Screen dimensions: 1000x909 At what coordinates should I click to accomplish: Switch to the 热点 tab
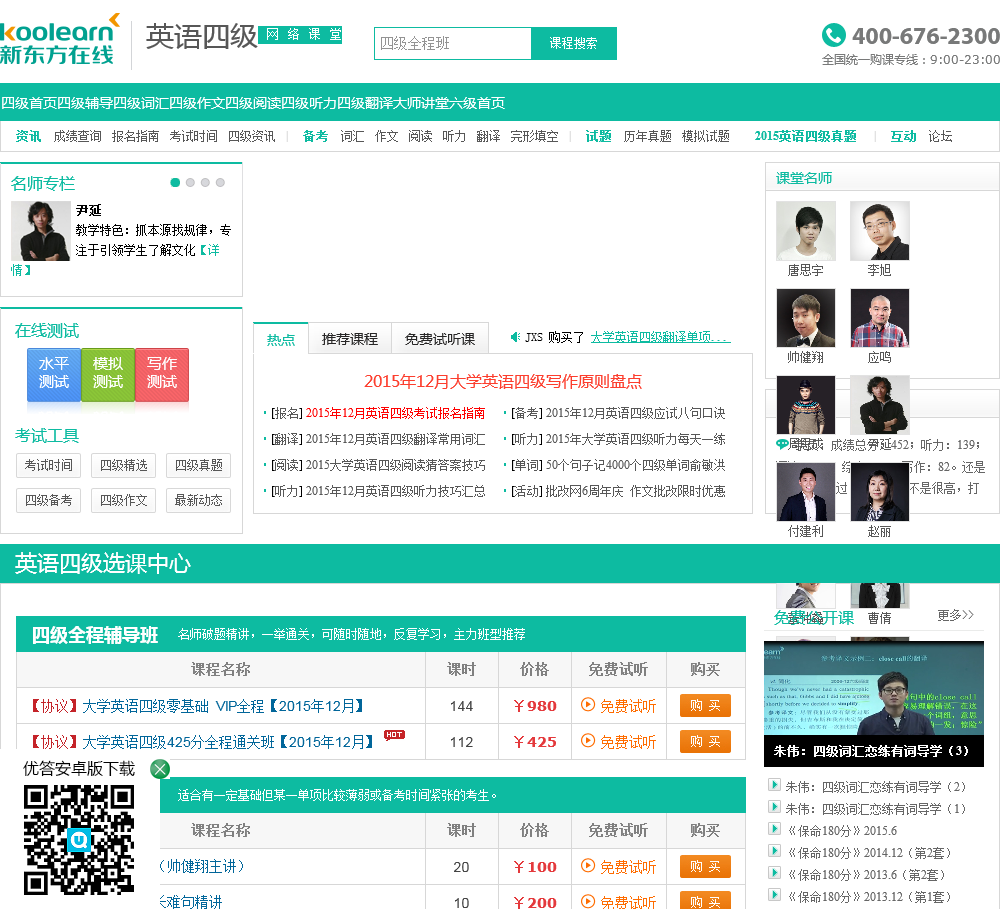pos(281,339)
